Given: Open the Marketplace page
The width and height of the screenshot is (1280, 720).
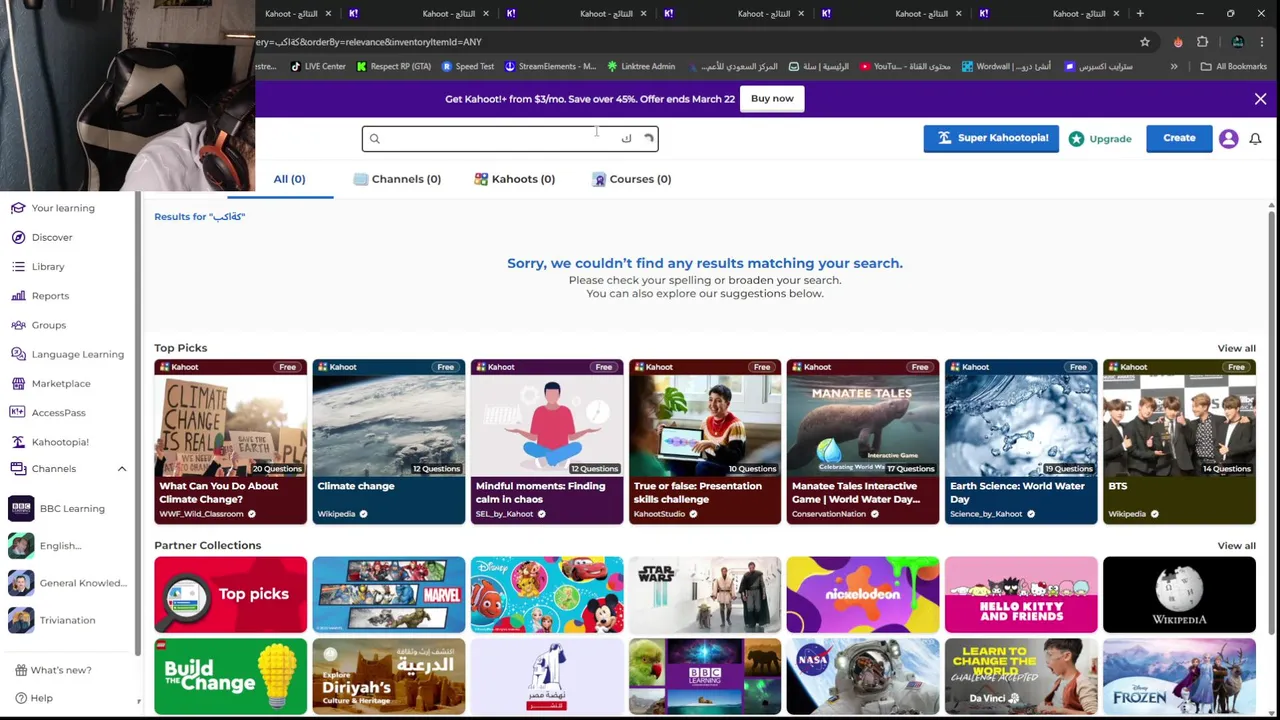Looking at the screenshot, I should point(50,383).
